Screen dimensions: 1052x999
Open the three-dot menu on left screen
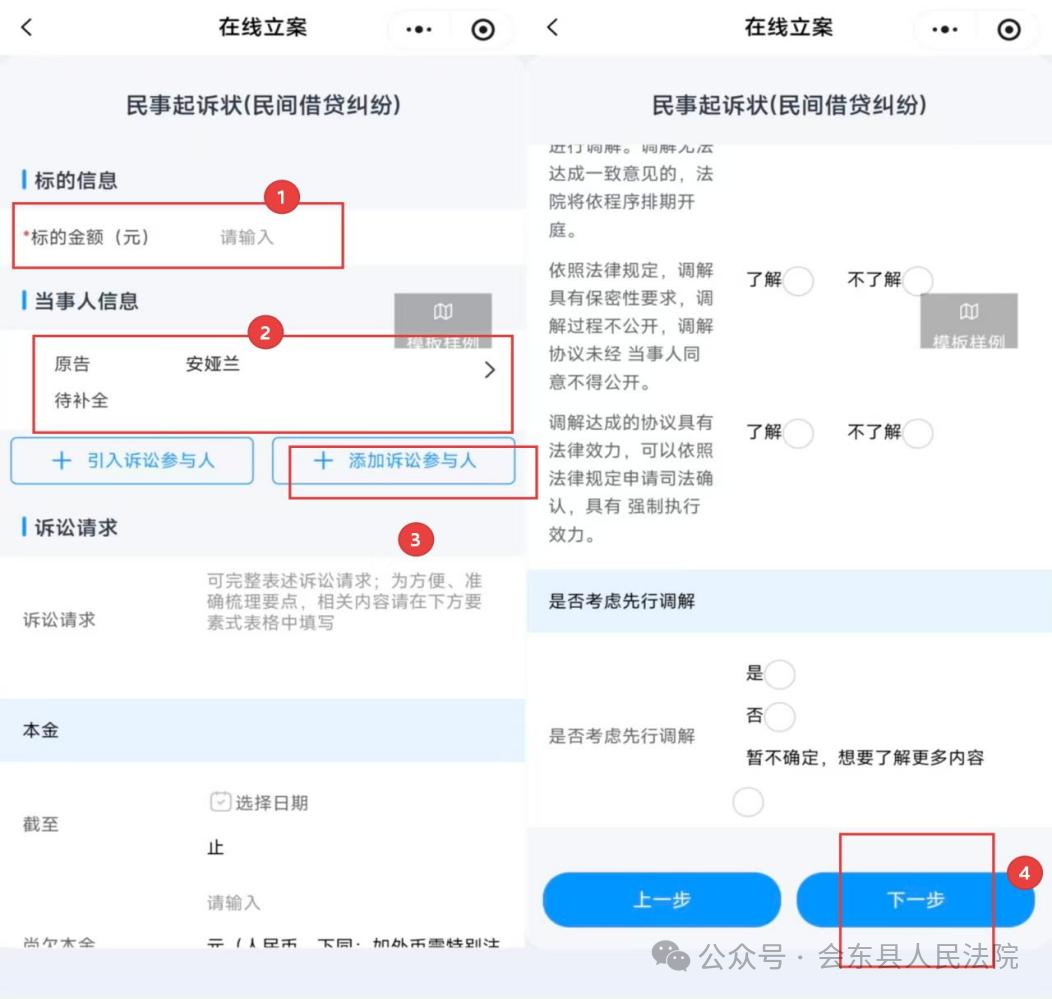coord(419,30)
